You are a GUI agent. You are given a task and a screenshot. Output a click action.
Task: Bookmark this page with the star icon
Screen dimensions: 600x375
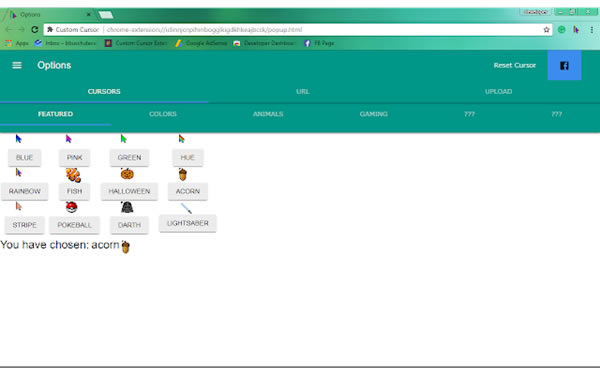pos(546,29)
